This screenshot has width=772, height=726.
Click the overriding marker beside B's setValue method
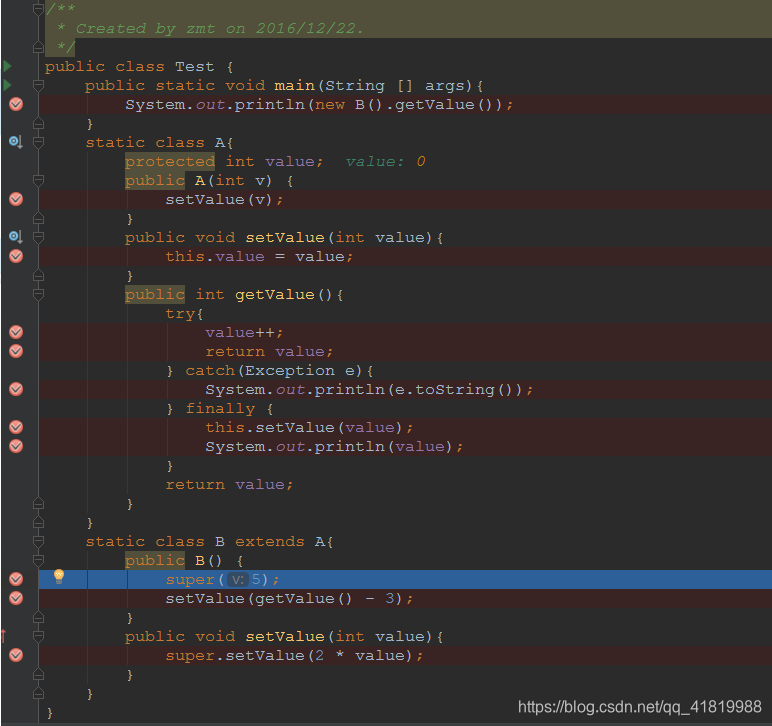(3, 636)
